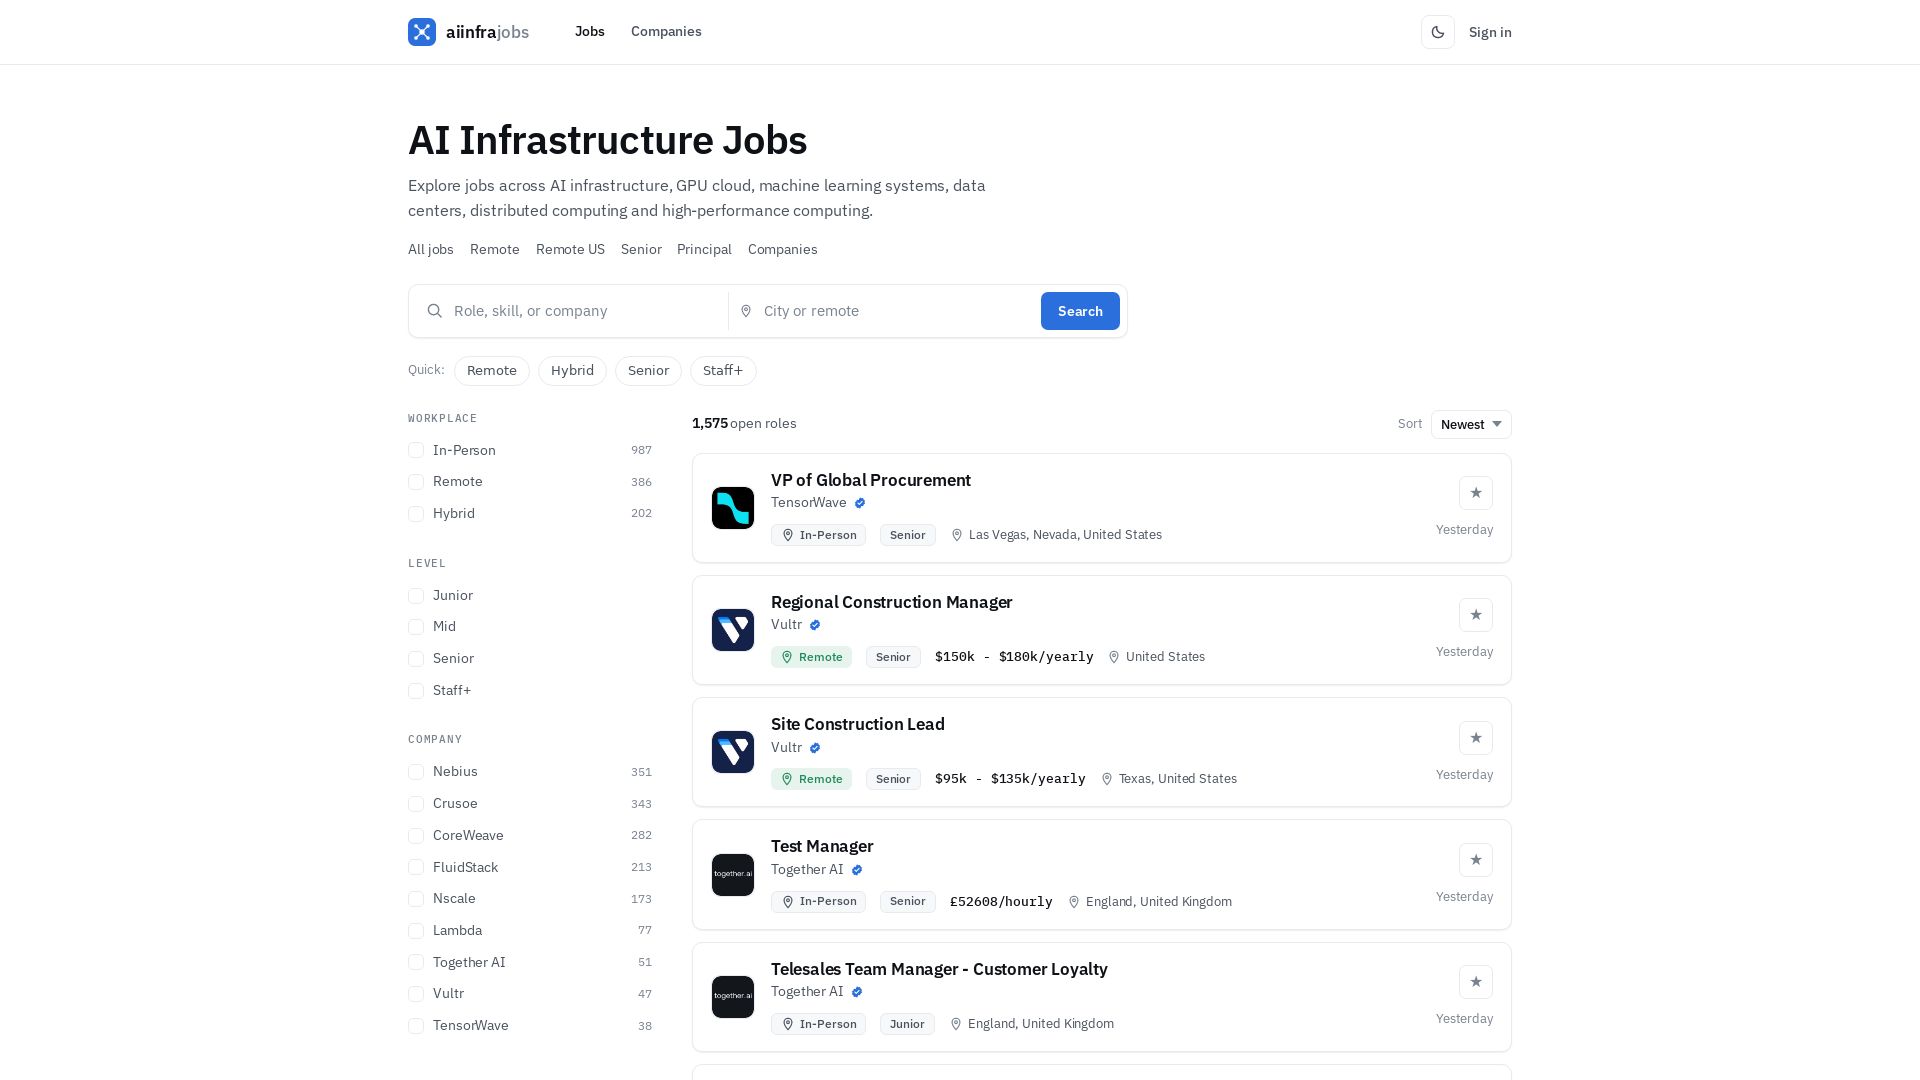Filter by Crusoe company checkbox

point(416,804)
